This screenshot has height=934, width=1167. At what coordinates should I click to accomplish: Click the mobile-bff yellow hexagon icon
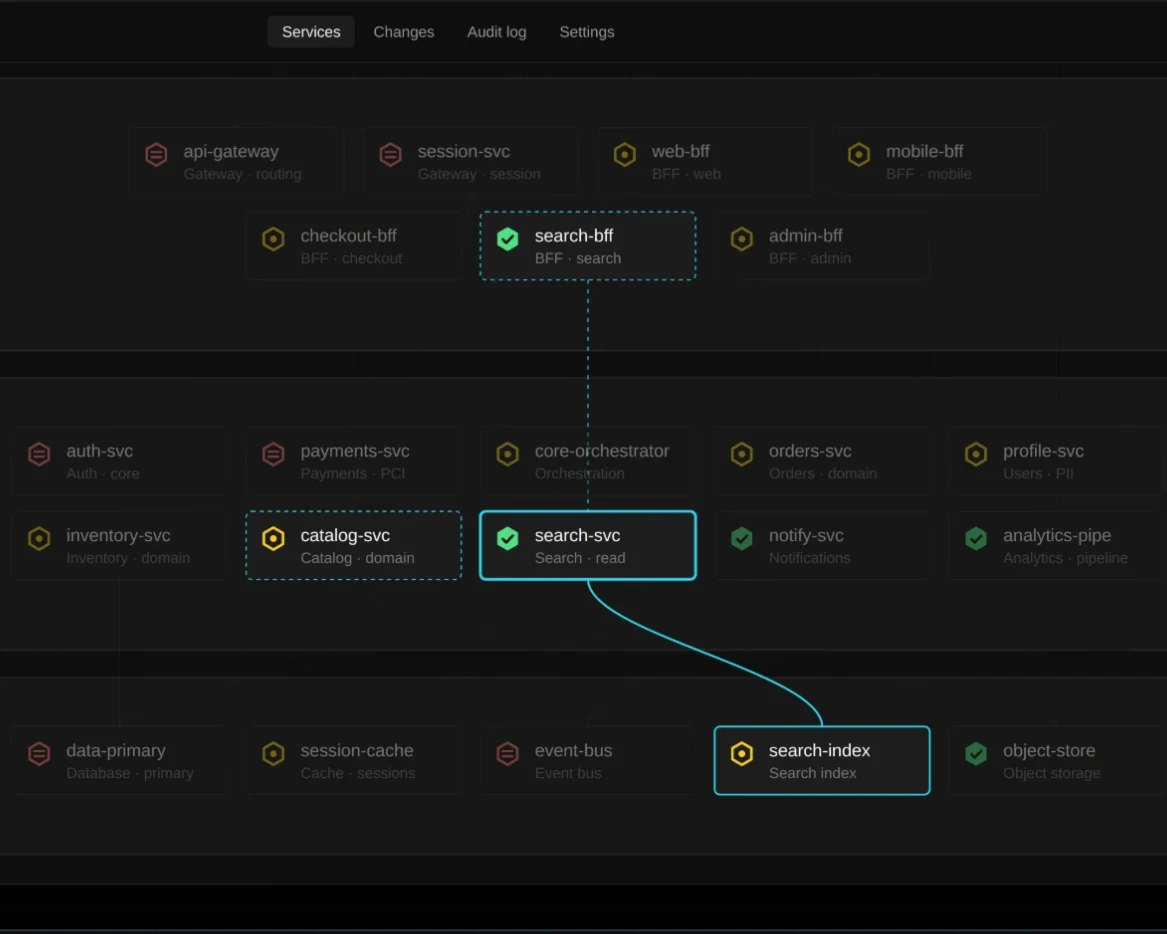pos(858,155)
